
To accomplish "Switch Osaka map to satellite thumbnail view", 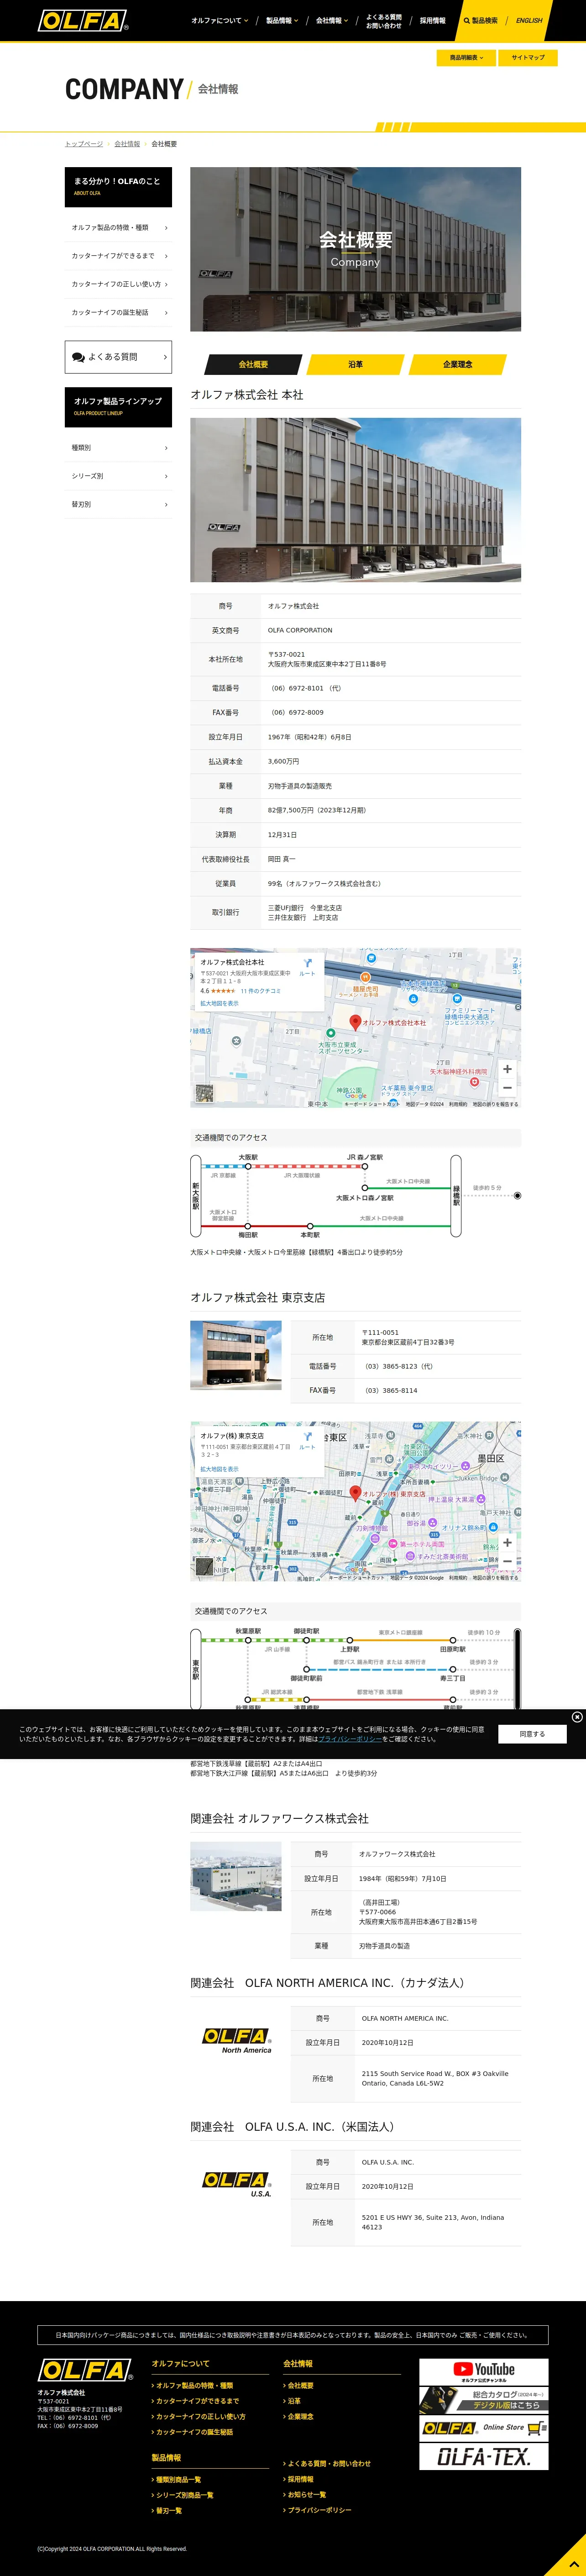I will (204, 1093).
